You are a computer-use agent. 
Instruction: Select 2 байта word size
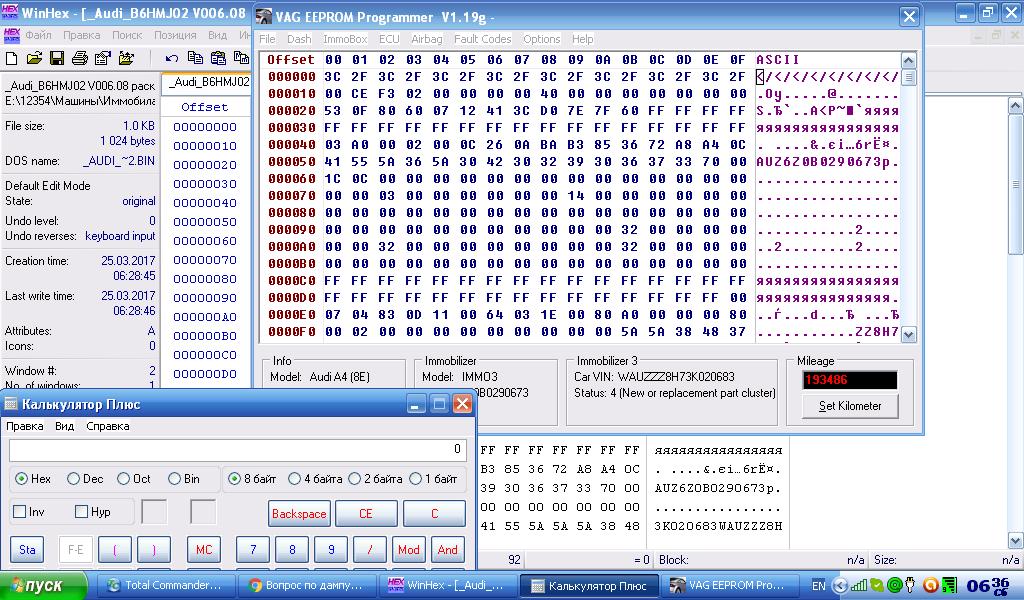coord(355,479)
